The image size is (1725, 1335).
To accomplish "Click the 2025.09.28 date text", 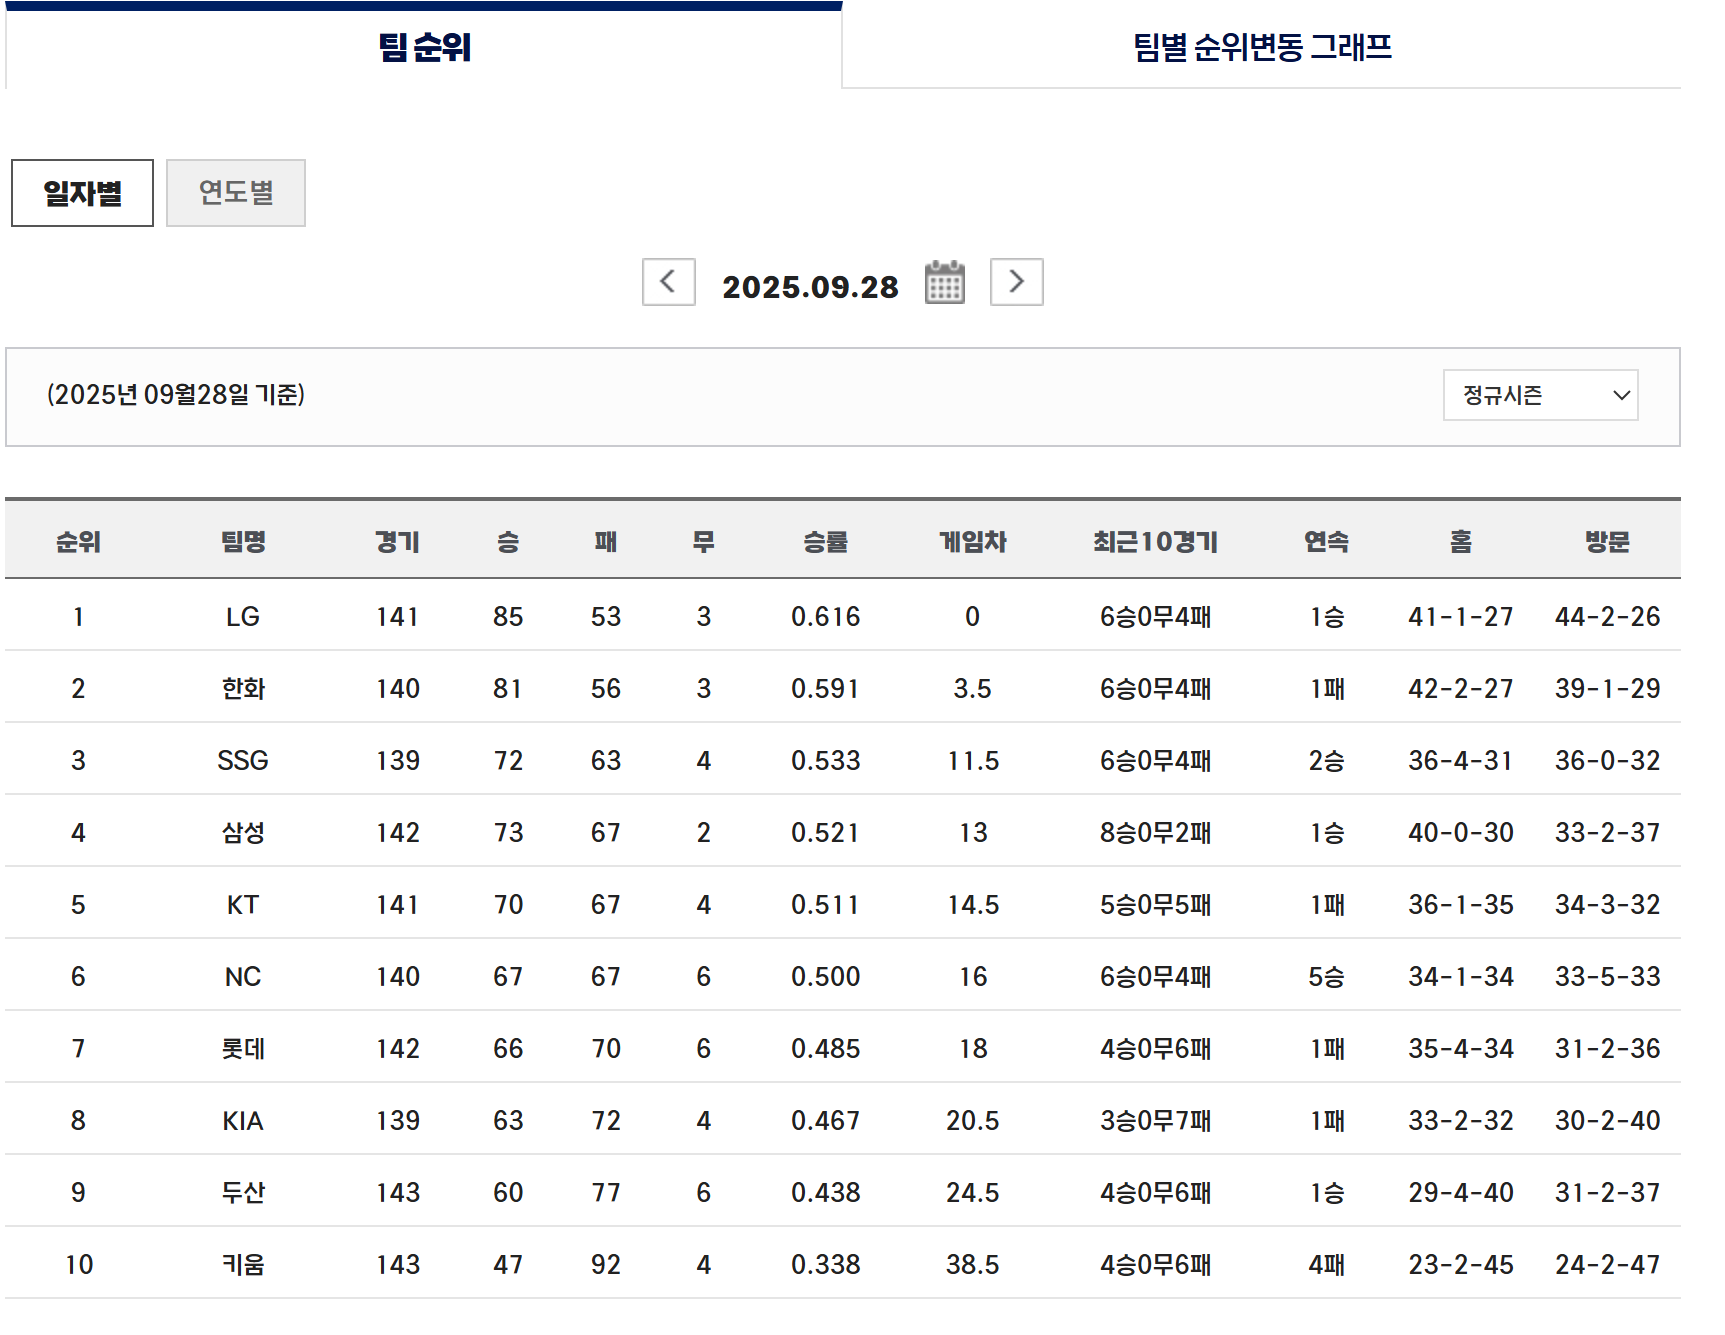I will pos(810,287).
